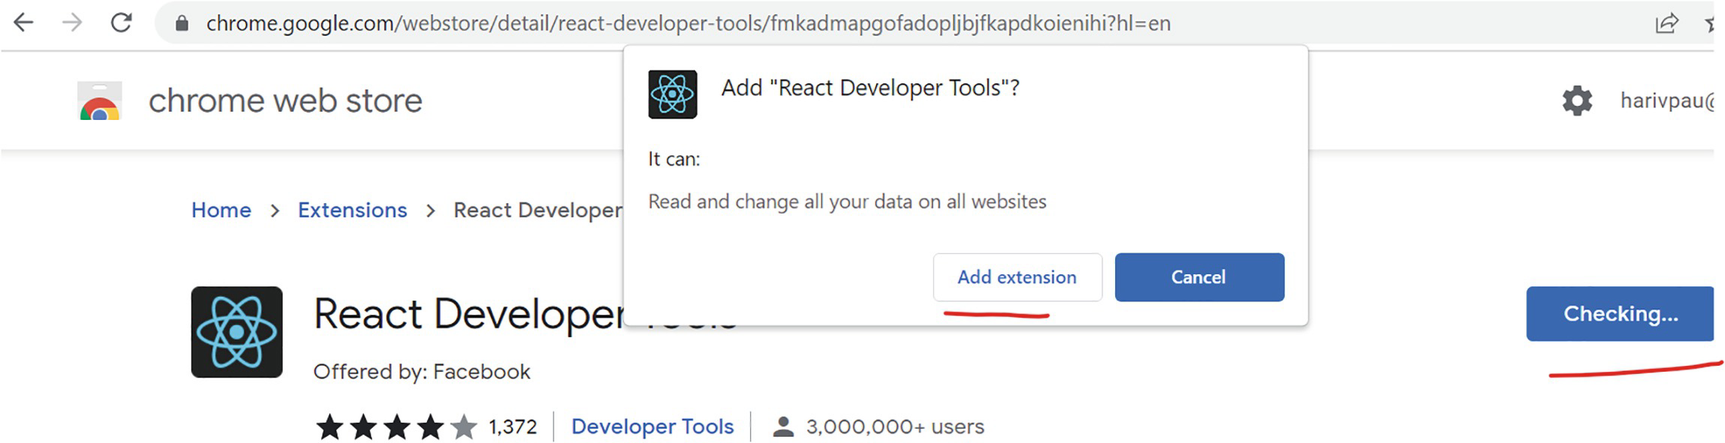The width and height of the screenshot is (1725, 443).
Task: Click the blue Checking... button
Action: coord(1619,314)
